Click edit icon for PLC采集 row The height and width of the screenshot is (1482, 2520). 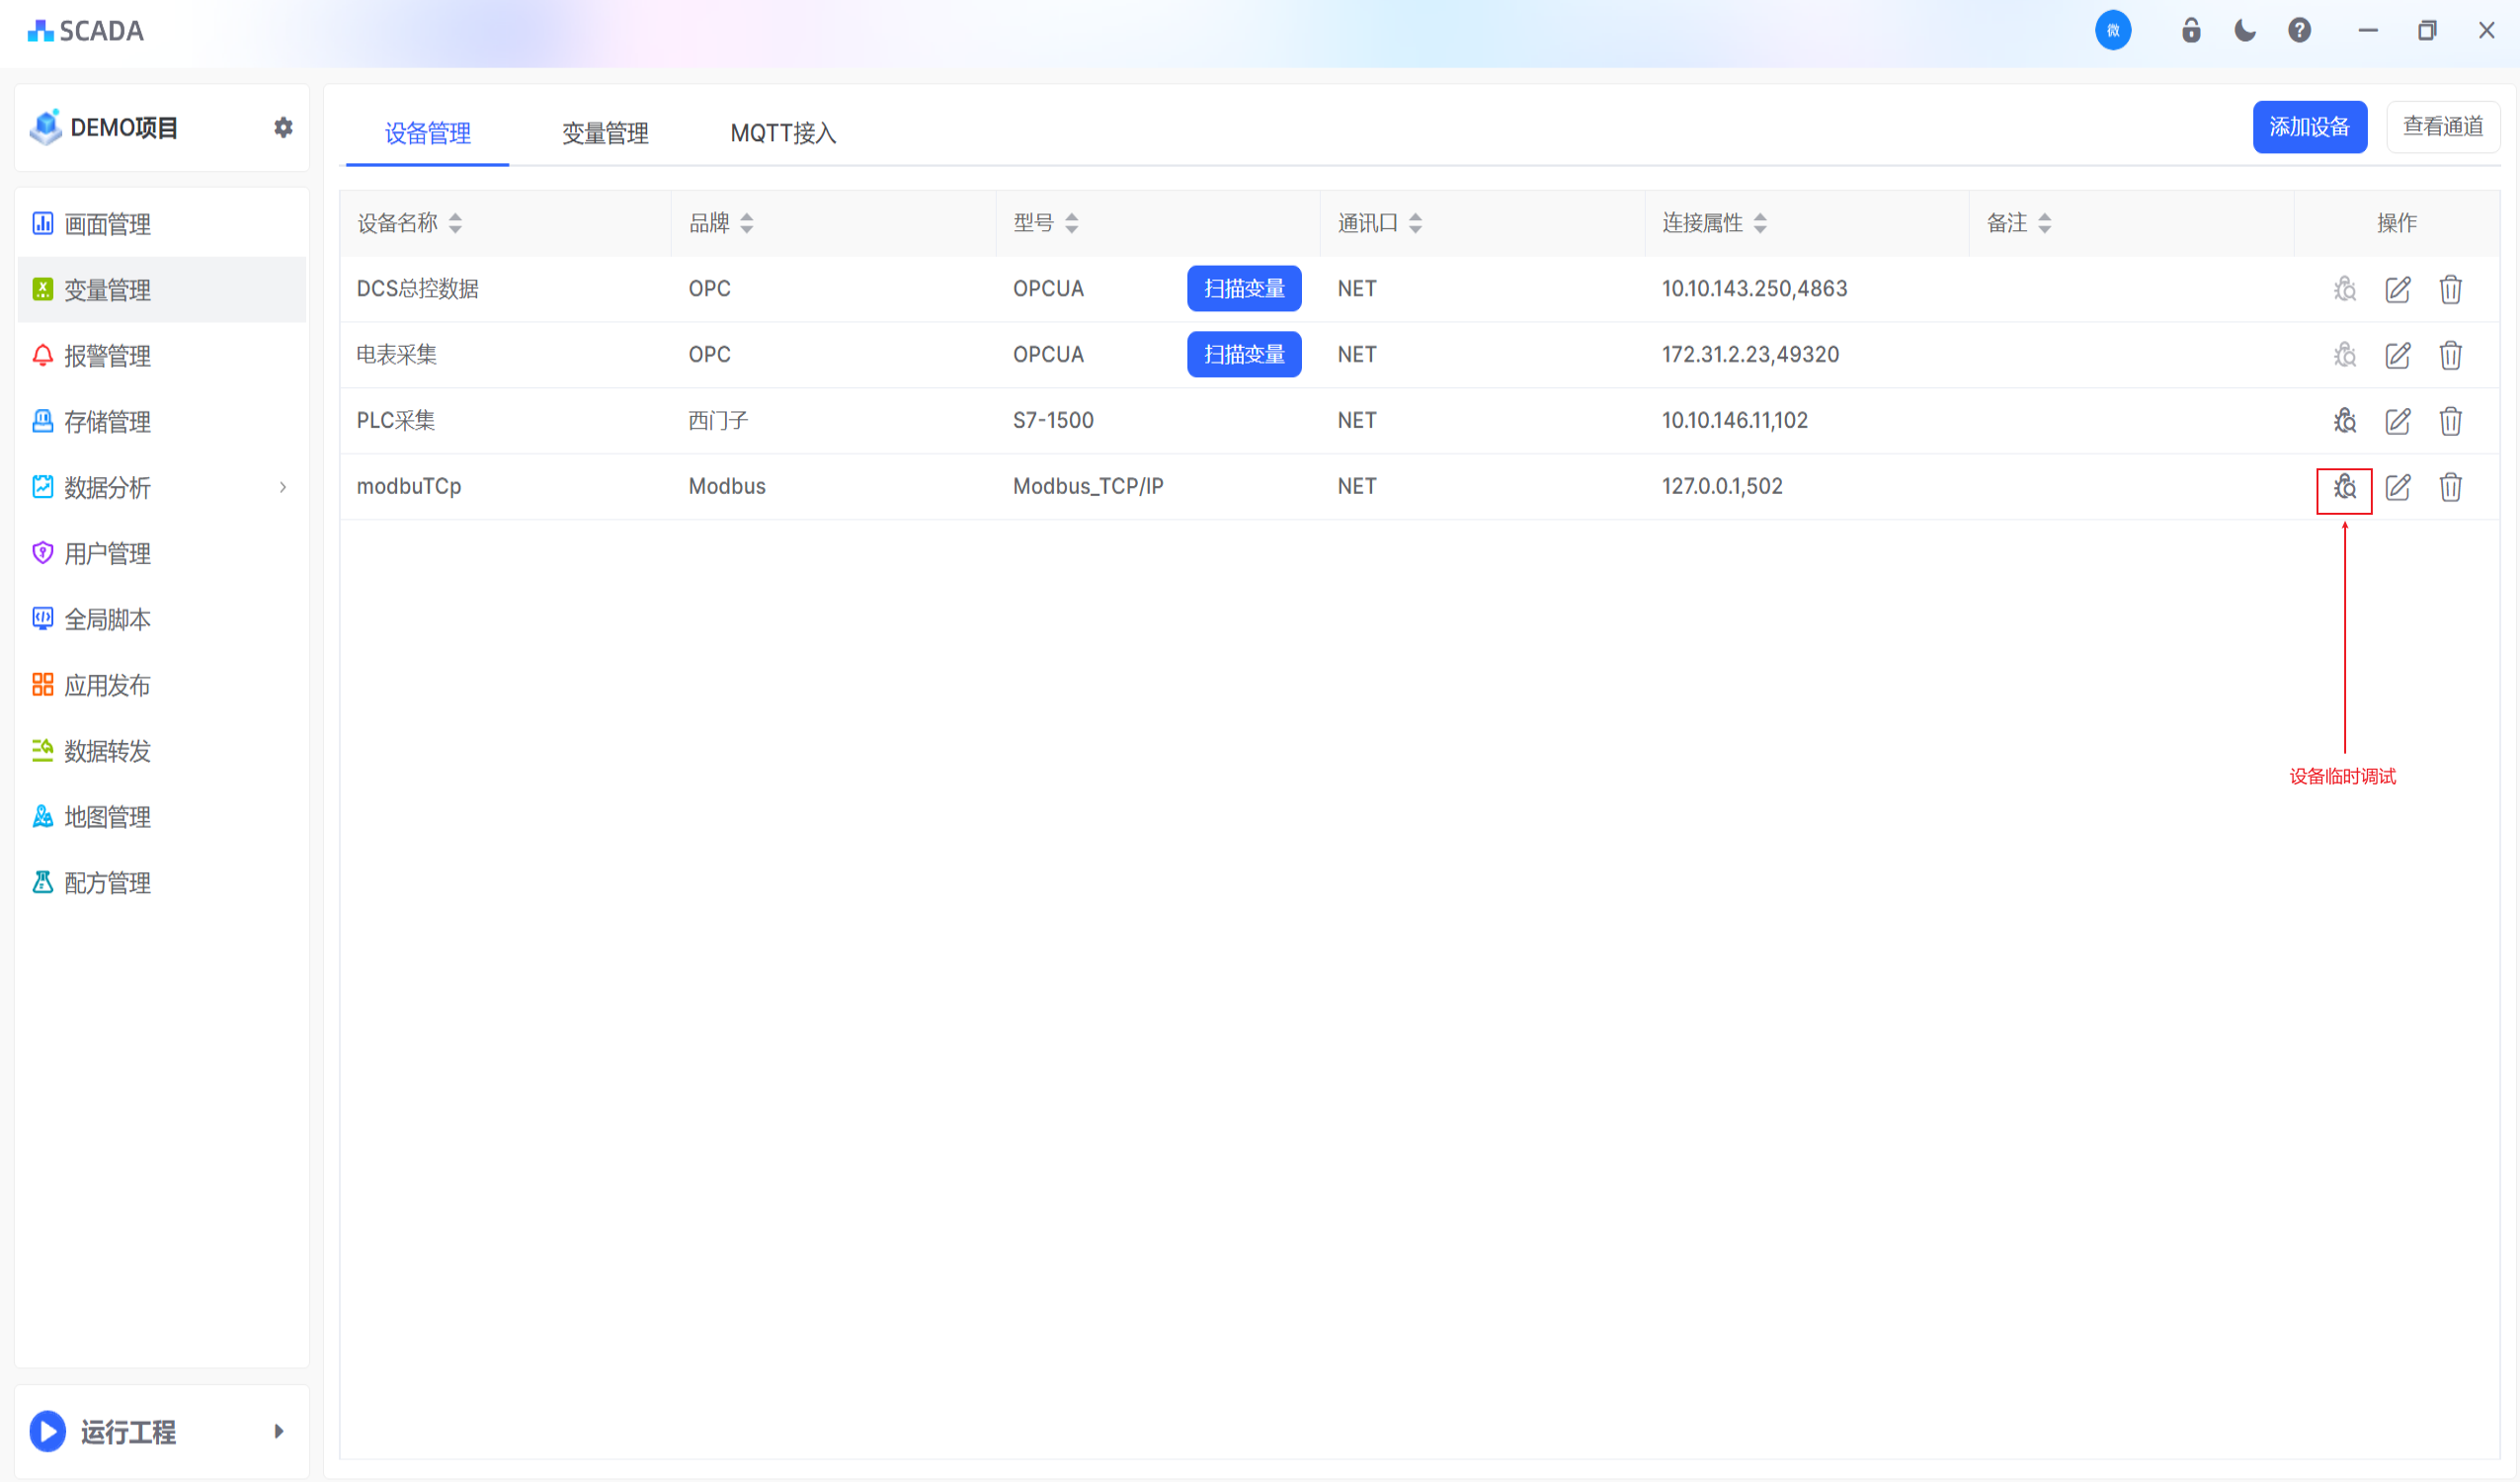point(2397,421)
